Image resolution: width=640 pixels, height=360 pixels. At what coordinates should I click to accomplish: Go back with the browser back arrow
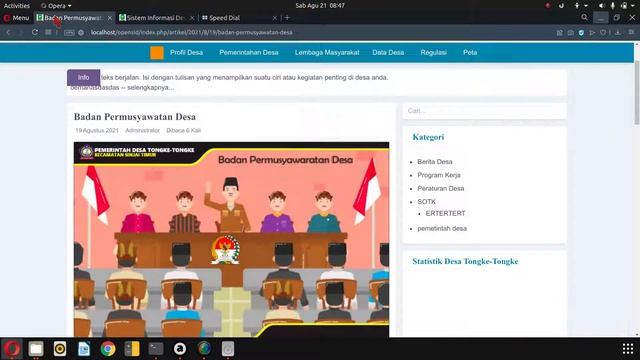(8, 32)
